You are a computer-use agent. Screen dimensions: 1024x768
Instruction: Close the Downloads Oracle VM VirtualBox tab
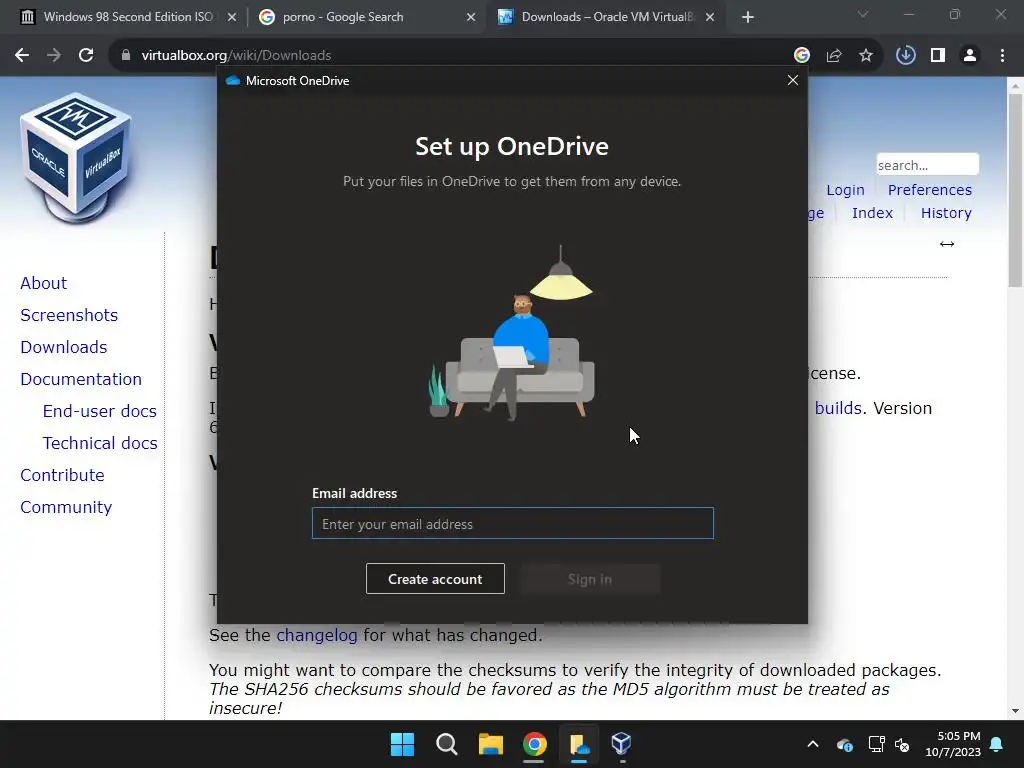pos(710,18)
